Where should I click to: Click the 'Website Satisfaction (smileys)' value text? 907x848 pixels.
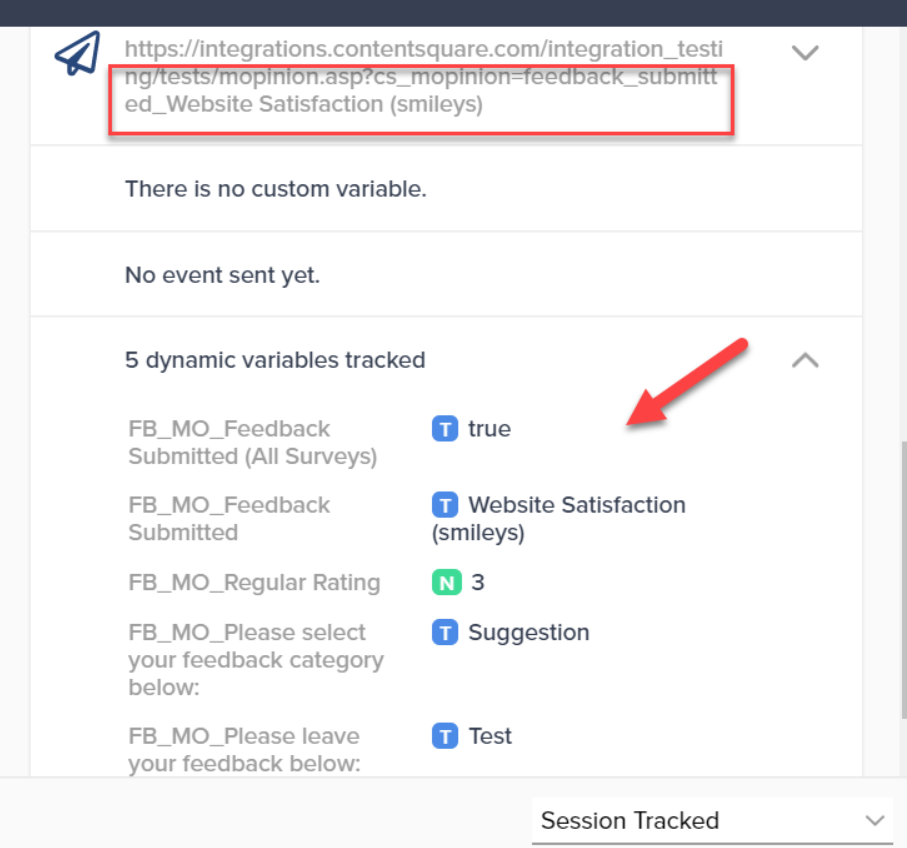[x=559, y=518]
